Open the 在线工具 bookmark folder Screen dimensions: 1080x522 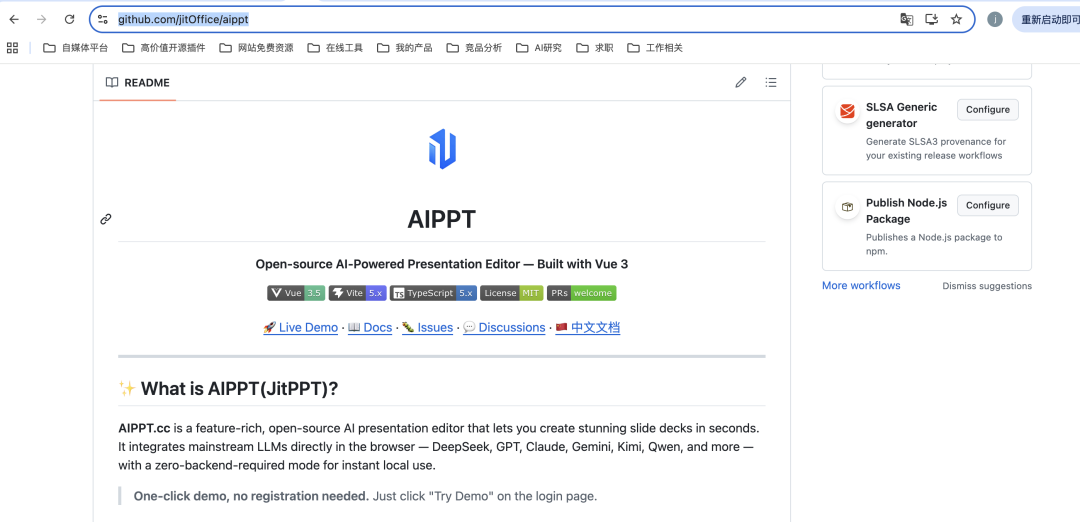pyautogui.click(x=335, y=48)
